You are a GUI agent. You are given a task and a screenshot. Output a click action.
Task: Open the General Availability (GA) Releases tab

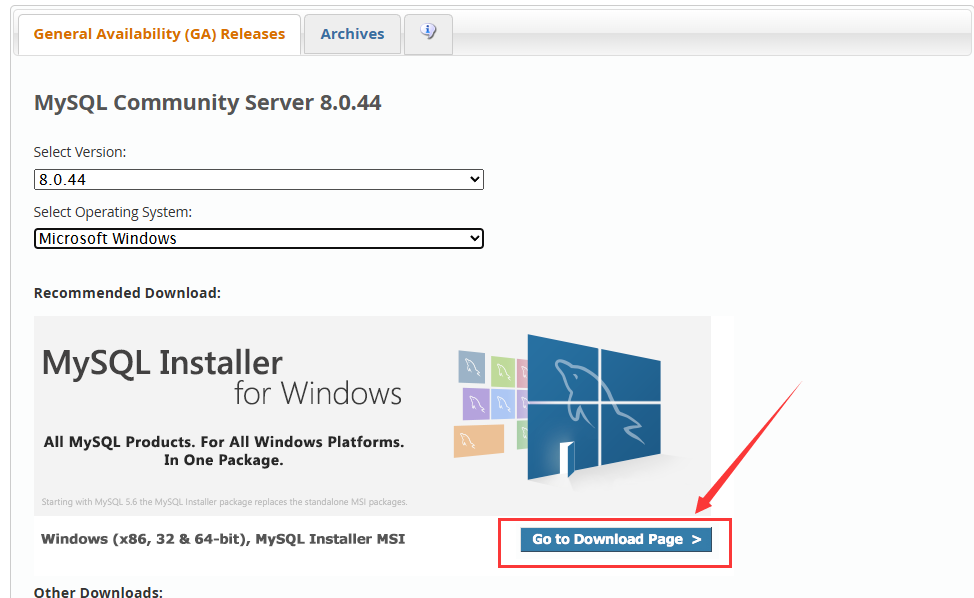159,34
